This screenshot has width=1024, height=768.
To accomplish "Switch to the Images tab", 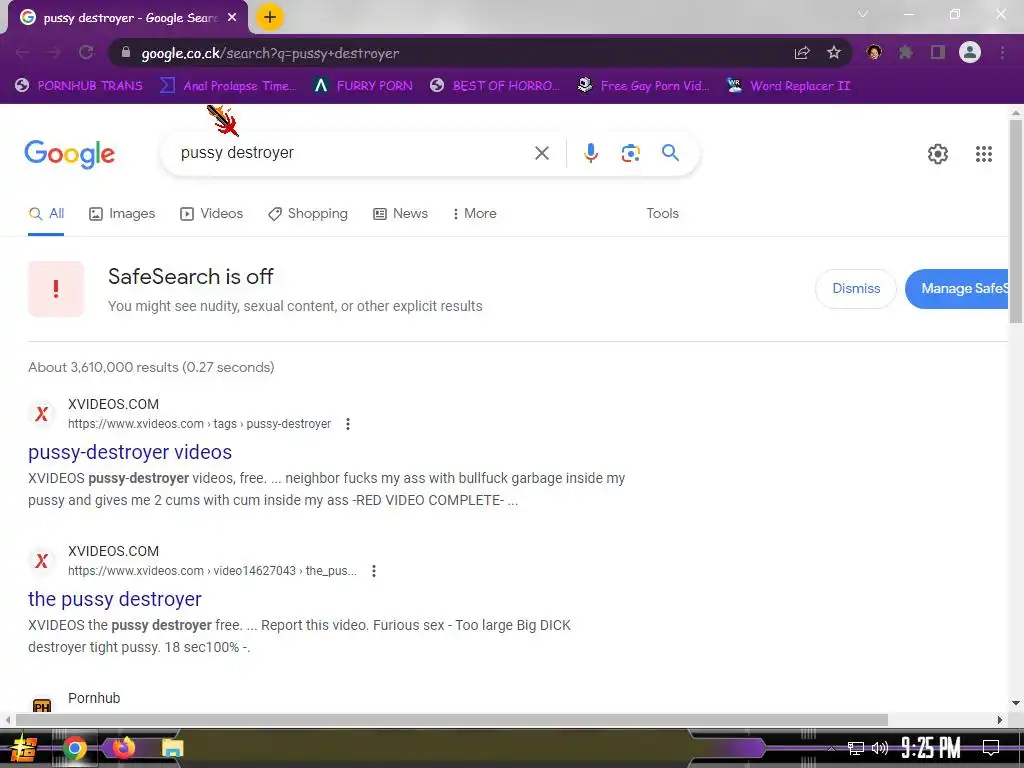I will click(x=122, y=214).
